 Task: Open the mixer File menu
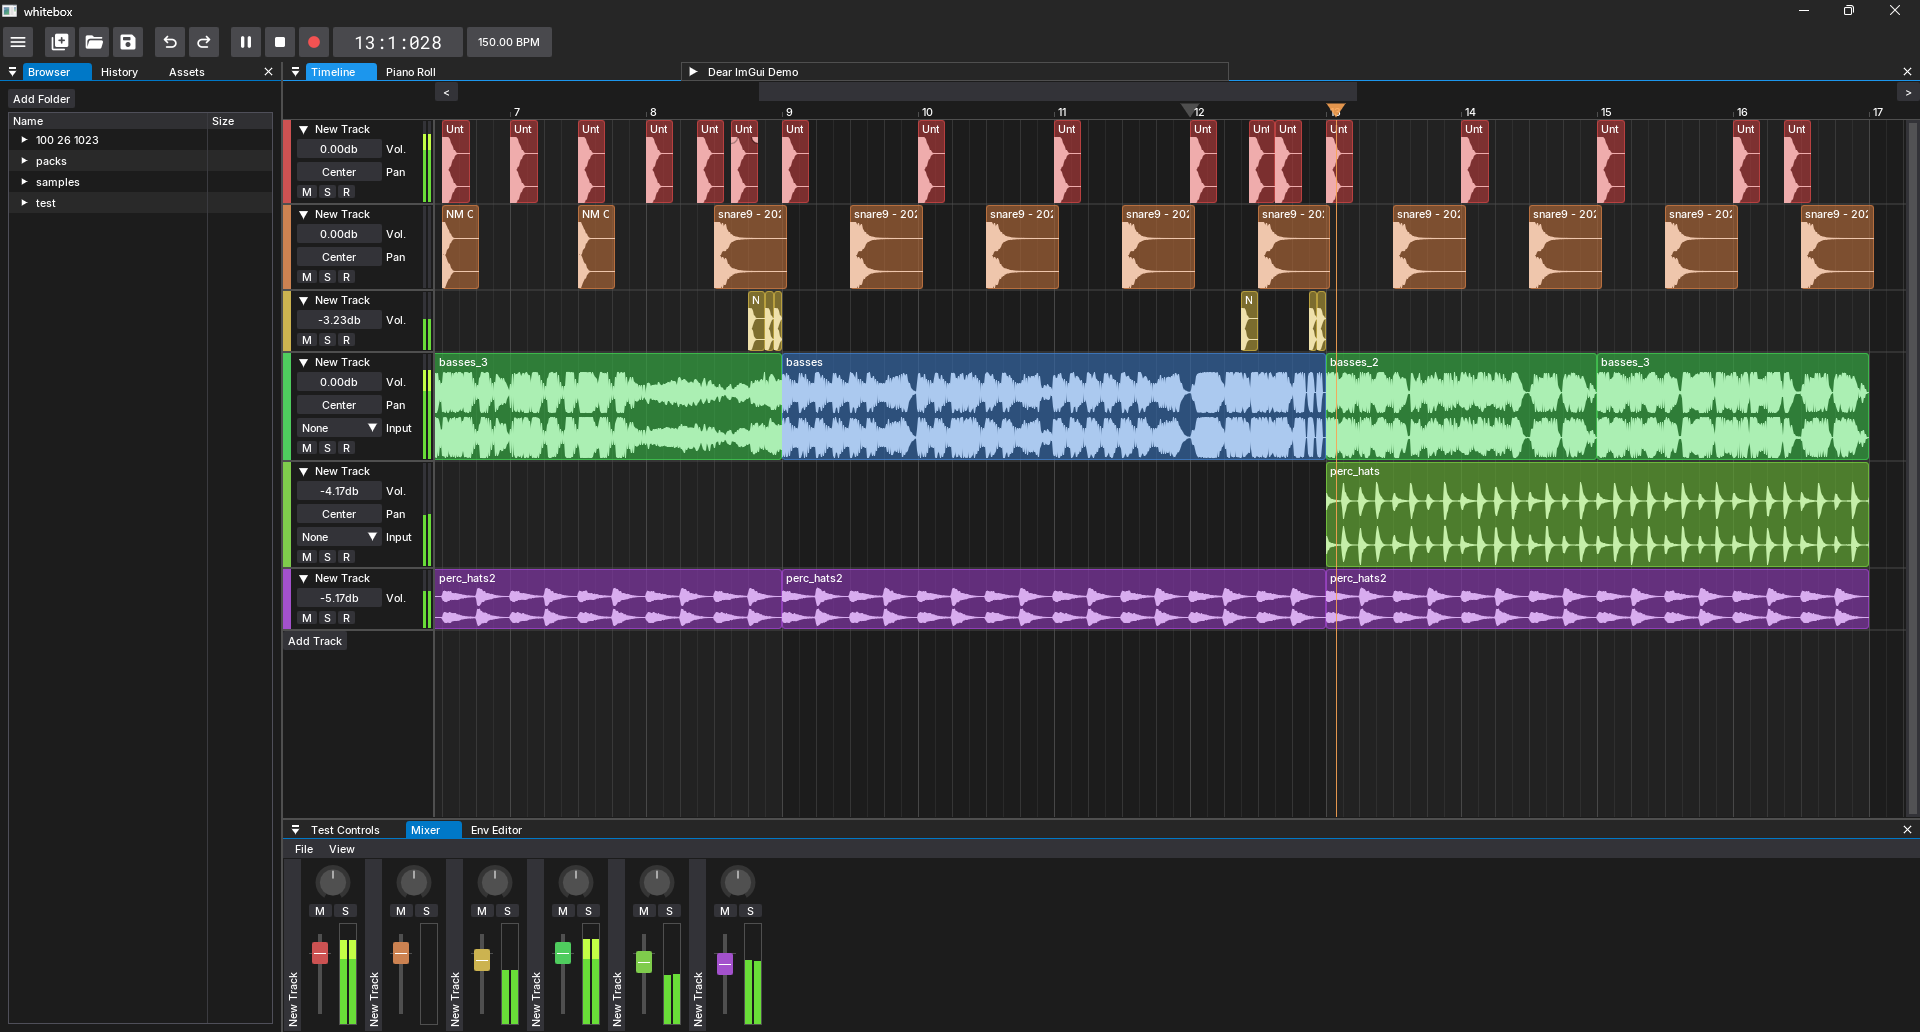(304, 849)
